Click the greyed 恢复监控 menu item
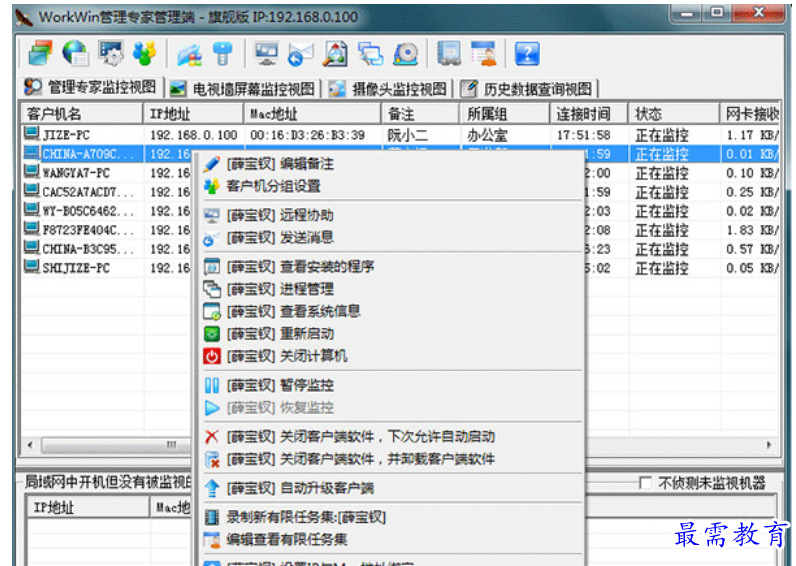 coord(388,408)
